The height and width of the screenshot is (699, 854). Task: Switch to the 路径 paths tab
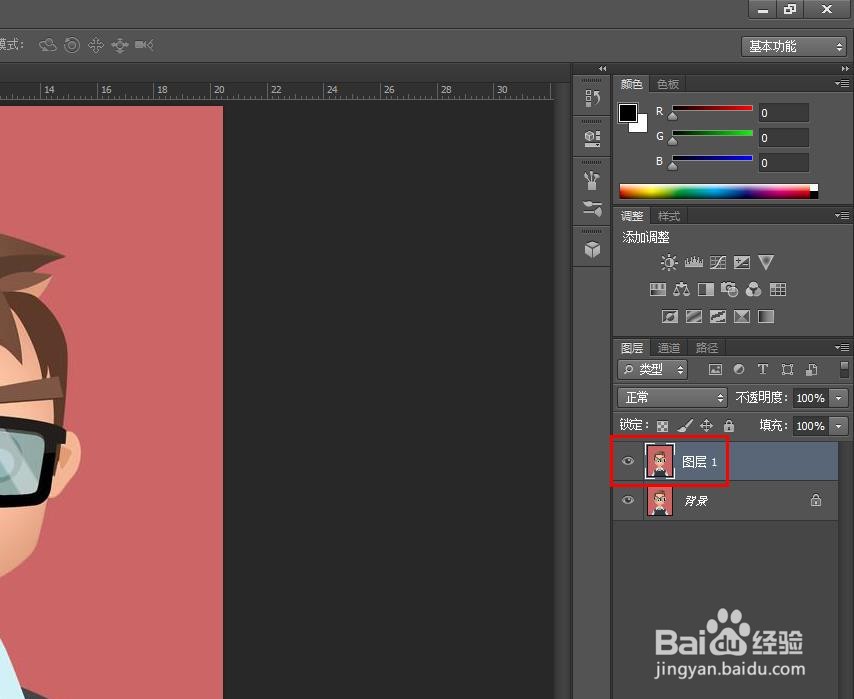tap(707, 348)
